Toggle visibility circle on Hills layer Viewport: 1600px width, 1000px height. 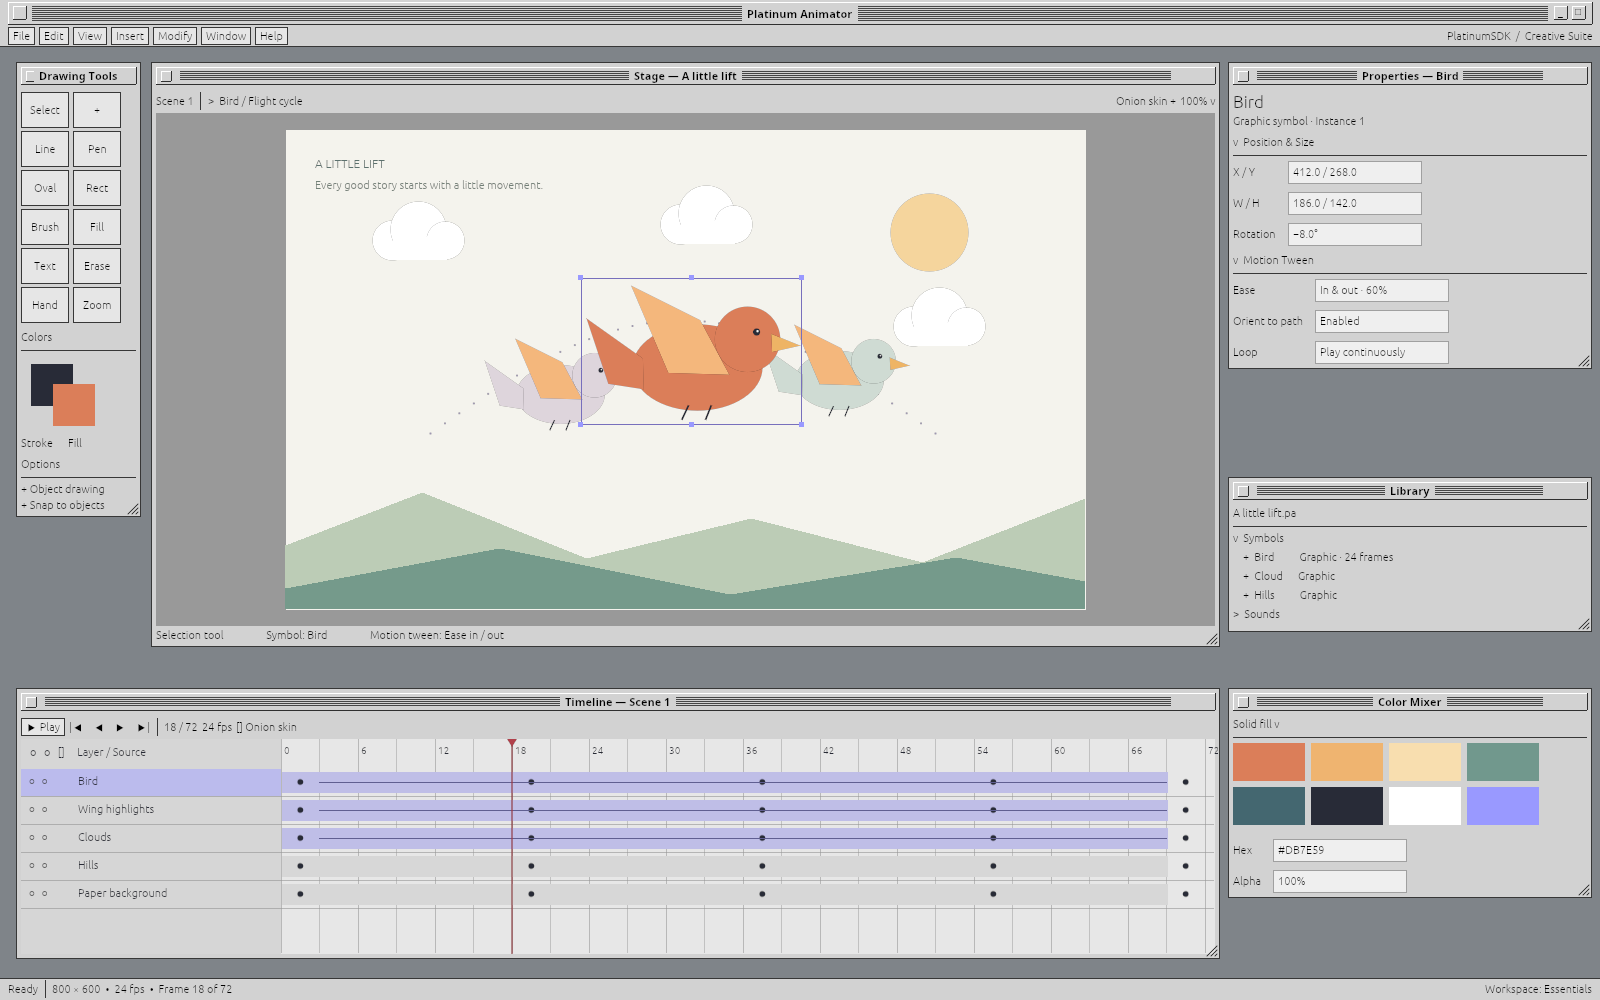[32, 866]
